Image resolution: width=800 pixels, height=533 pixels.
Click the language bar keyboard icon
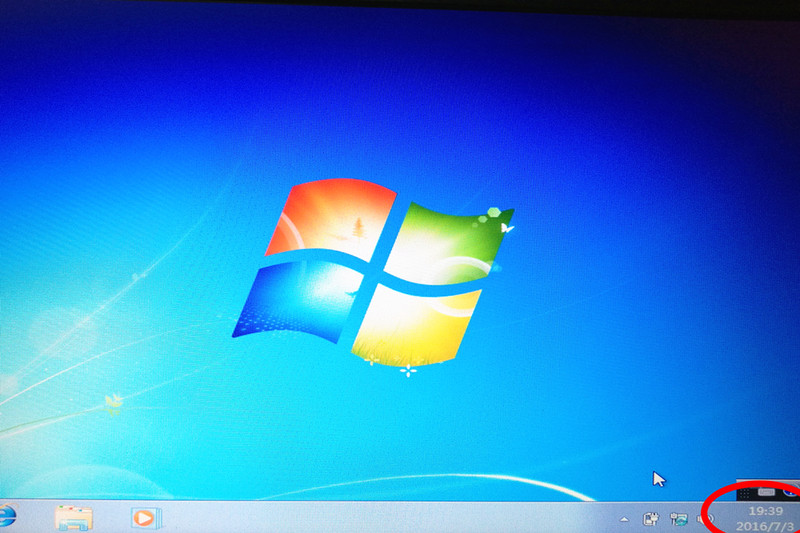click(x=766, y=491)
